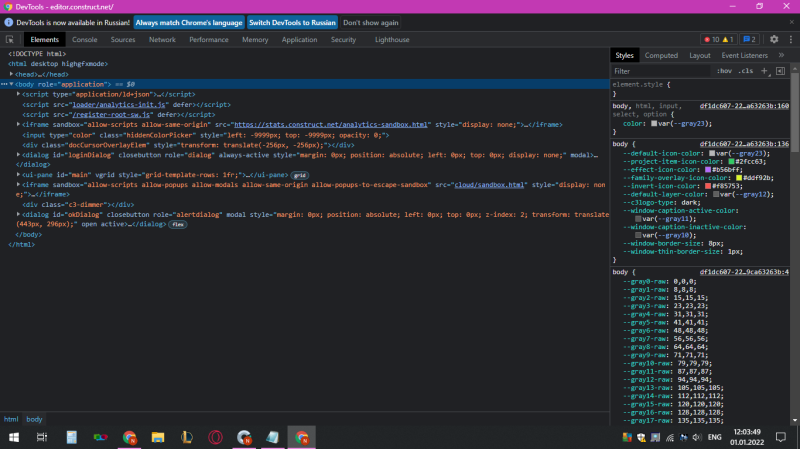Toggle the :hov element state panel

[x=724, y=71]
